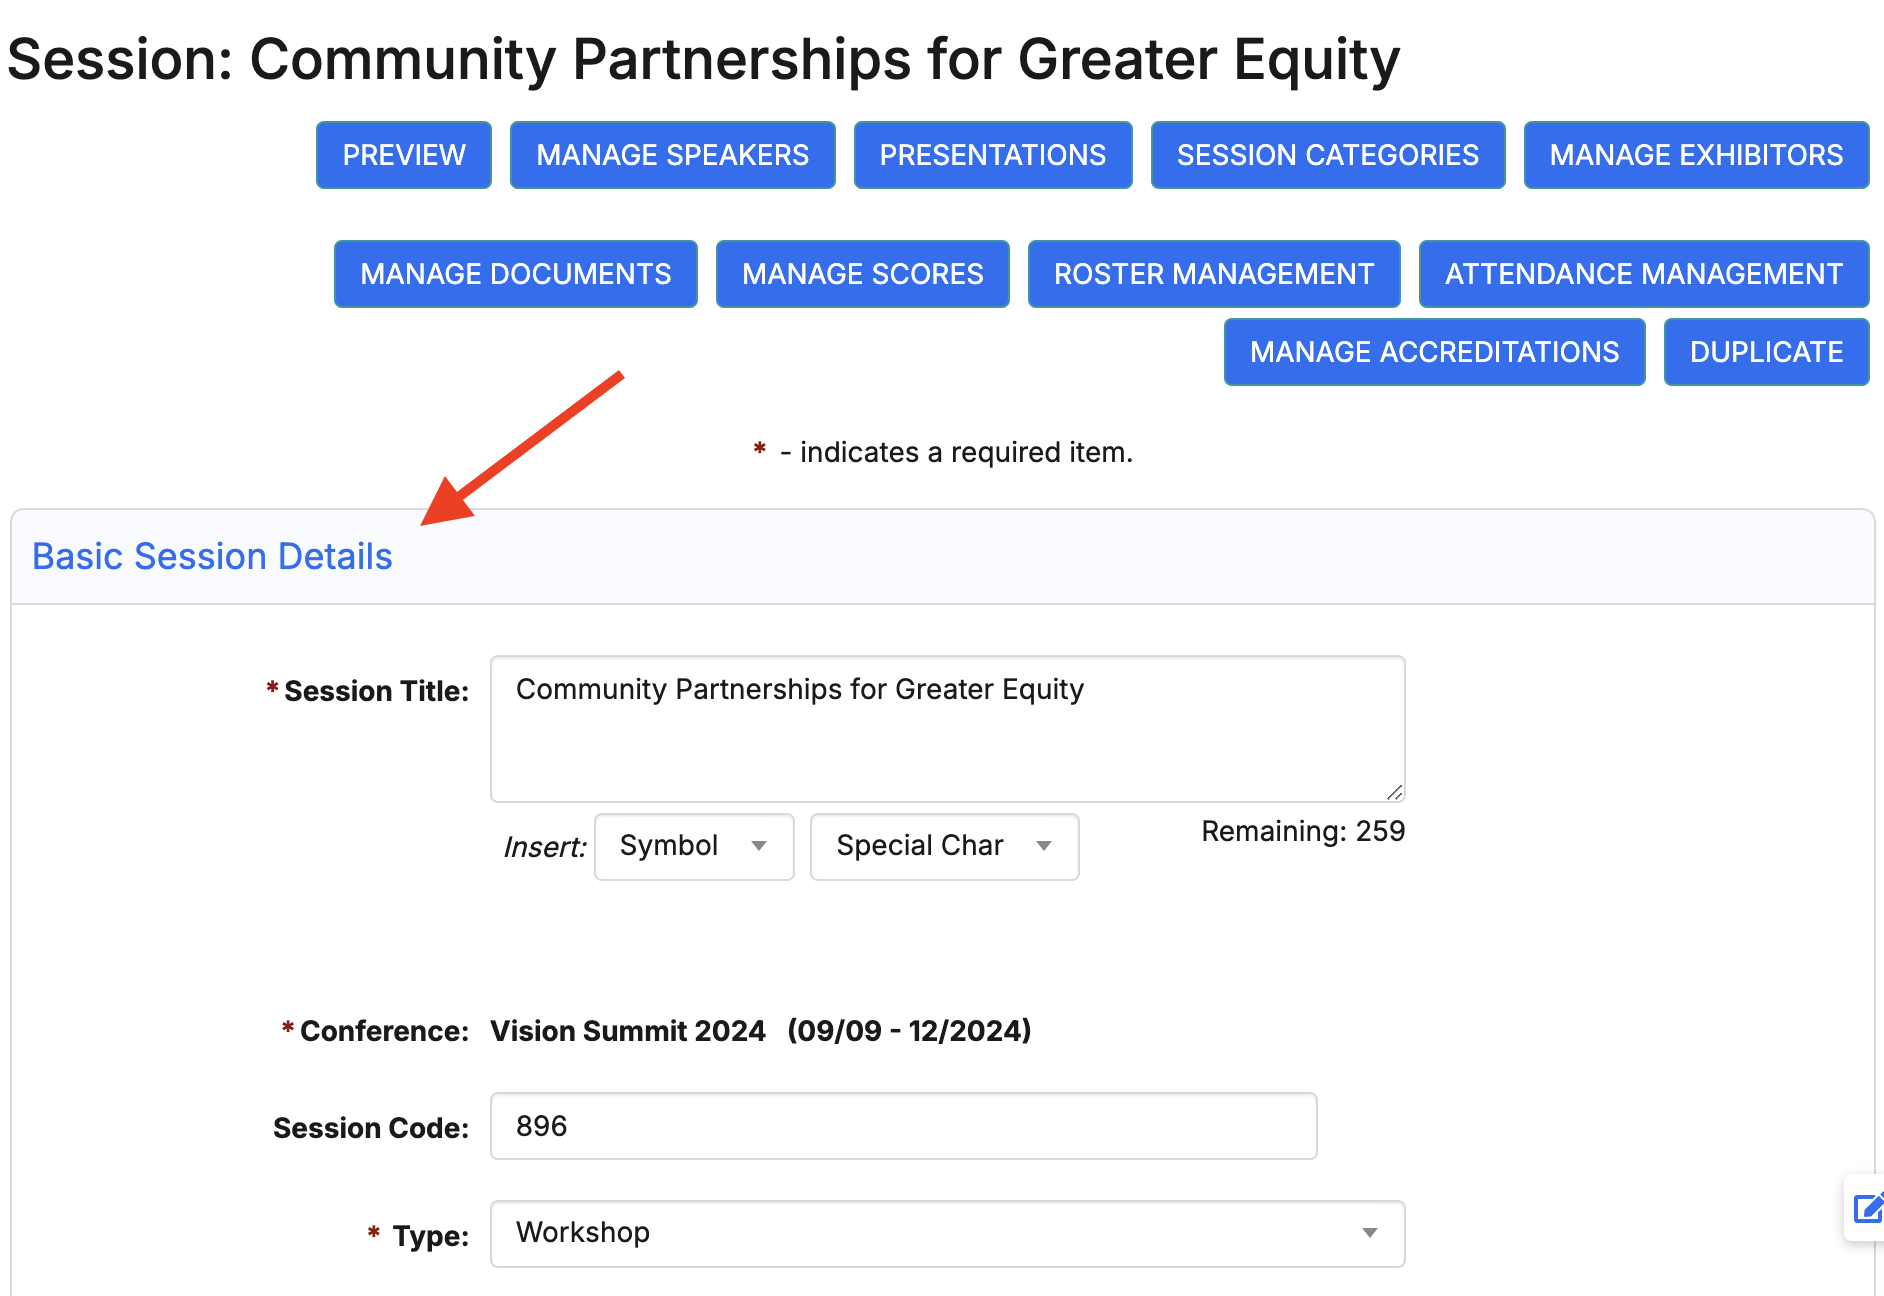The height and width of the screenshot is (1296, 1884).
Task: Click the Preview button
Action: 404,155
